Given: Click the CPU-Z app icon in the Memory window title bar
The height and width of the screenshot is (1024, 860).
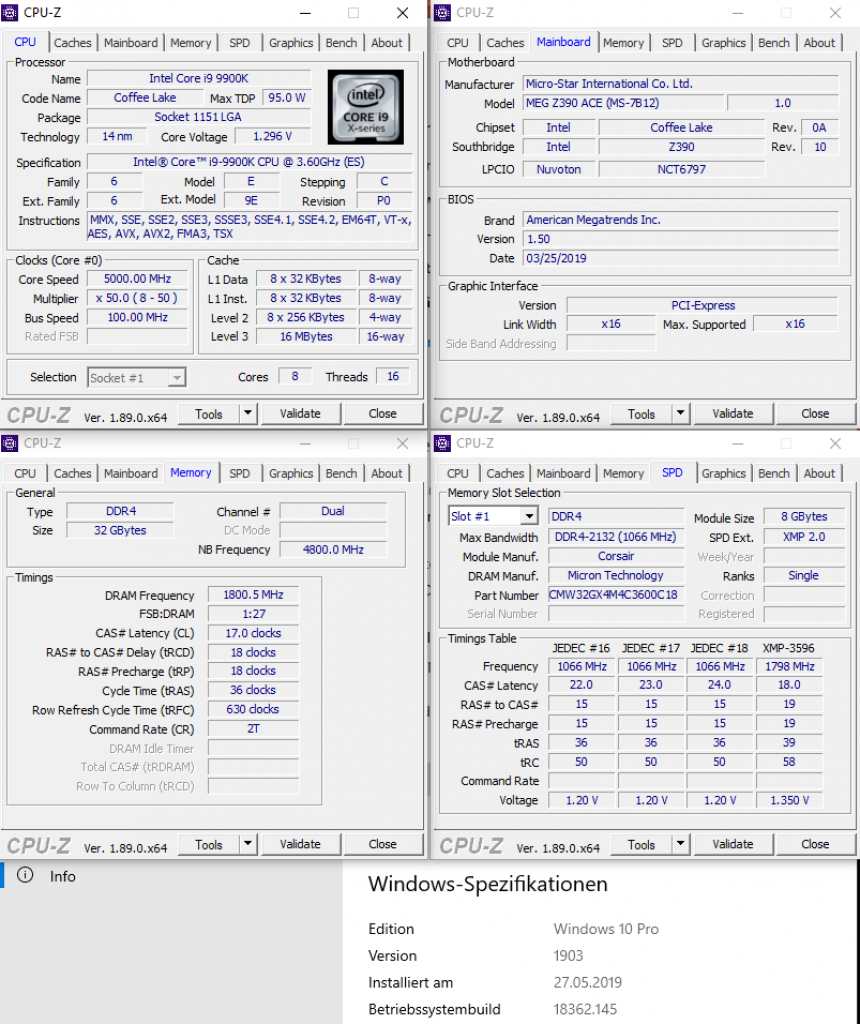Looking at the screenshot, I should pos(10,443).
